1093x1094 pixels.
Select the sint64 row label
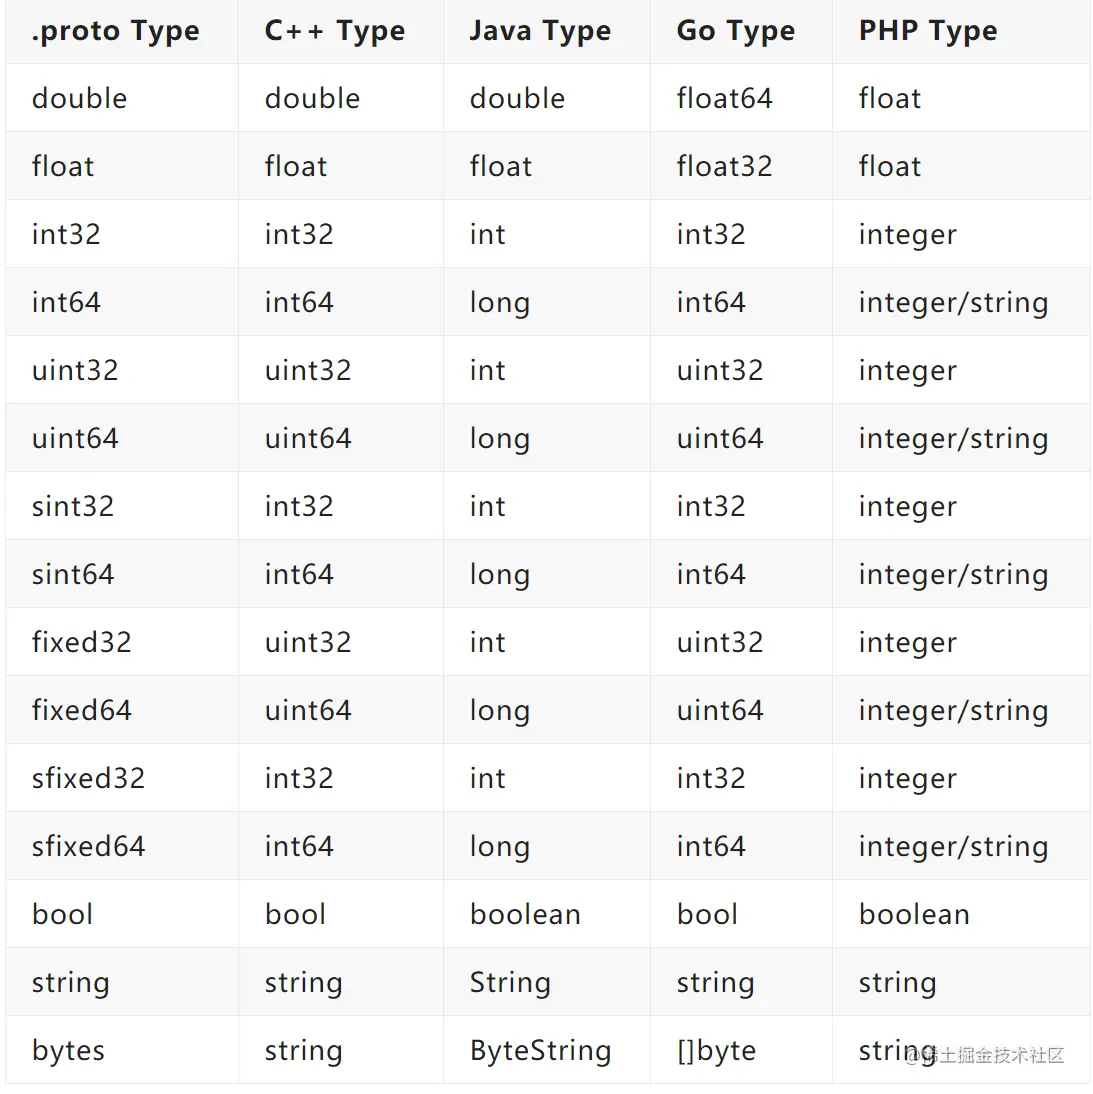point(73,574)
